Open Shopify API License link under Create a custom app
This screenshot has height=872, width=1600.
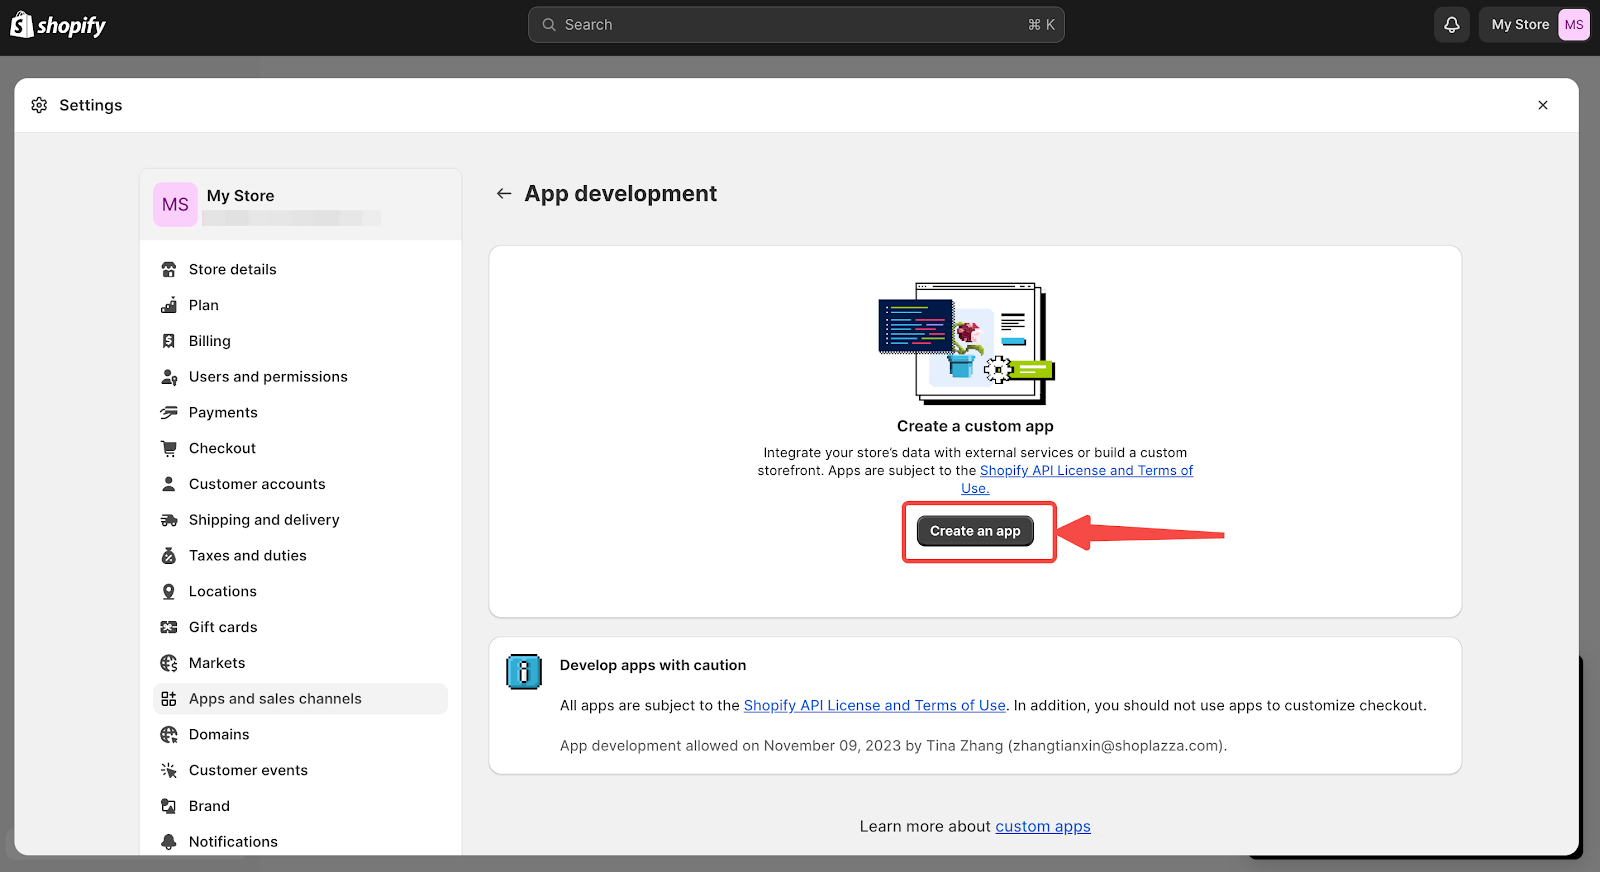coord(1086,471)
